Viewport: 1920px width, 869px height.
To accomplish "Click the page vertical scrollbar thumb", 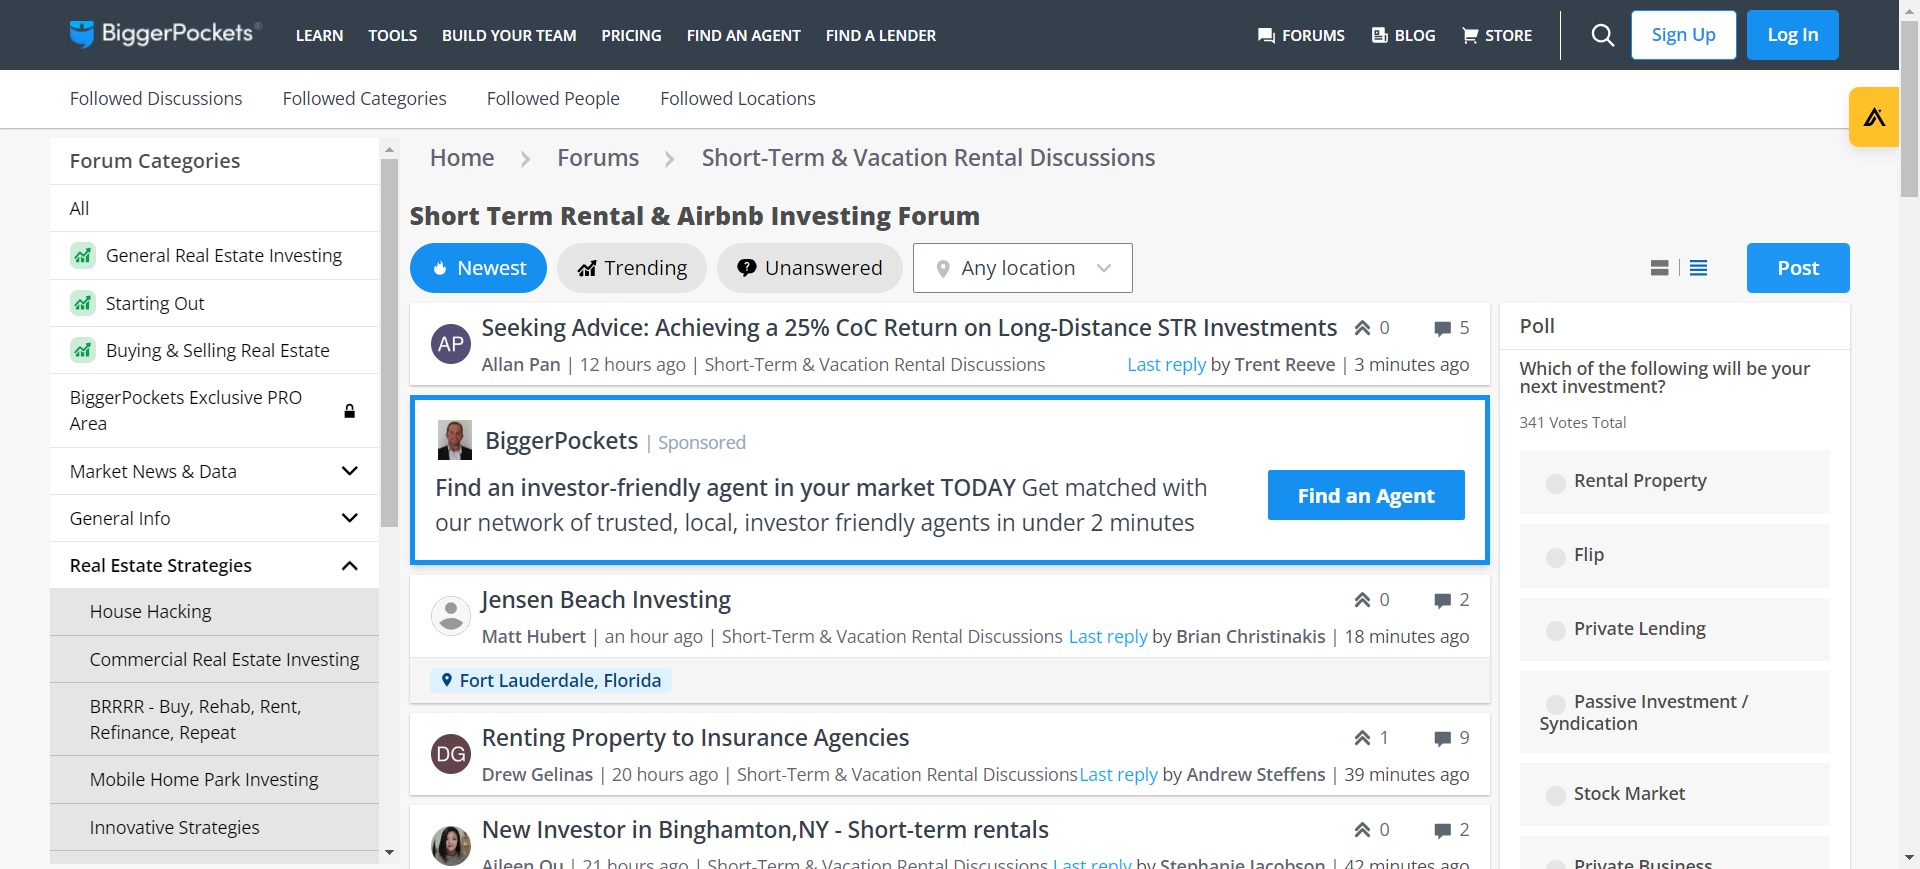I will pyautogui.click(x=1909, y=110).
